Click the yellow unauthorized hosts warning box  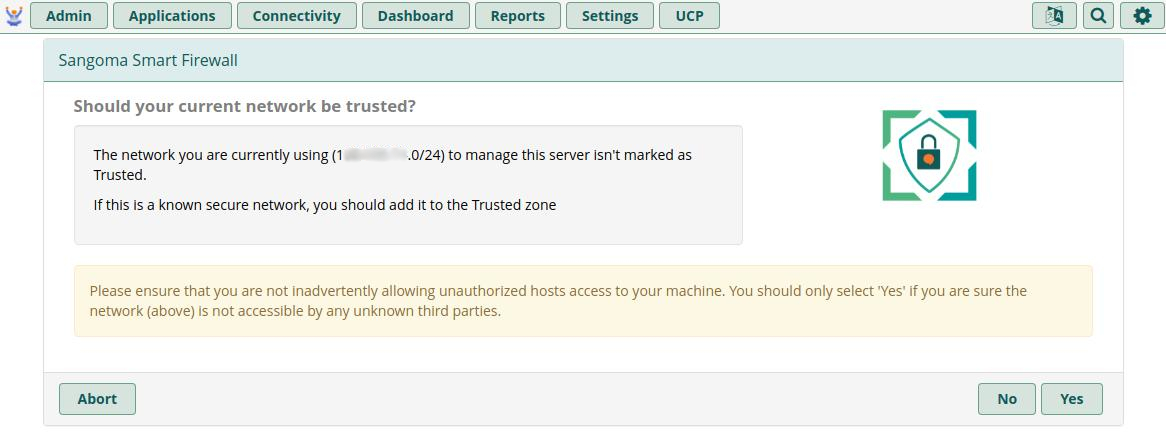click(x=583, y=301)
